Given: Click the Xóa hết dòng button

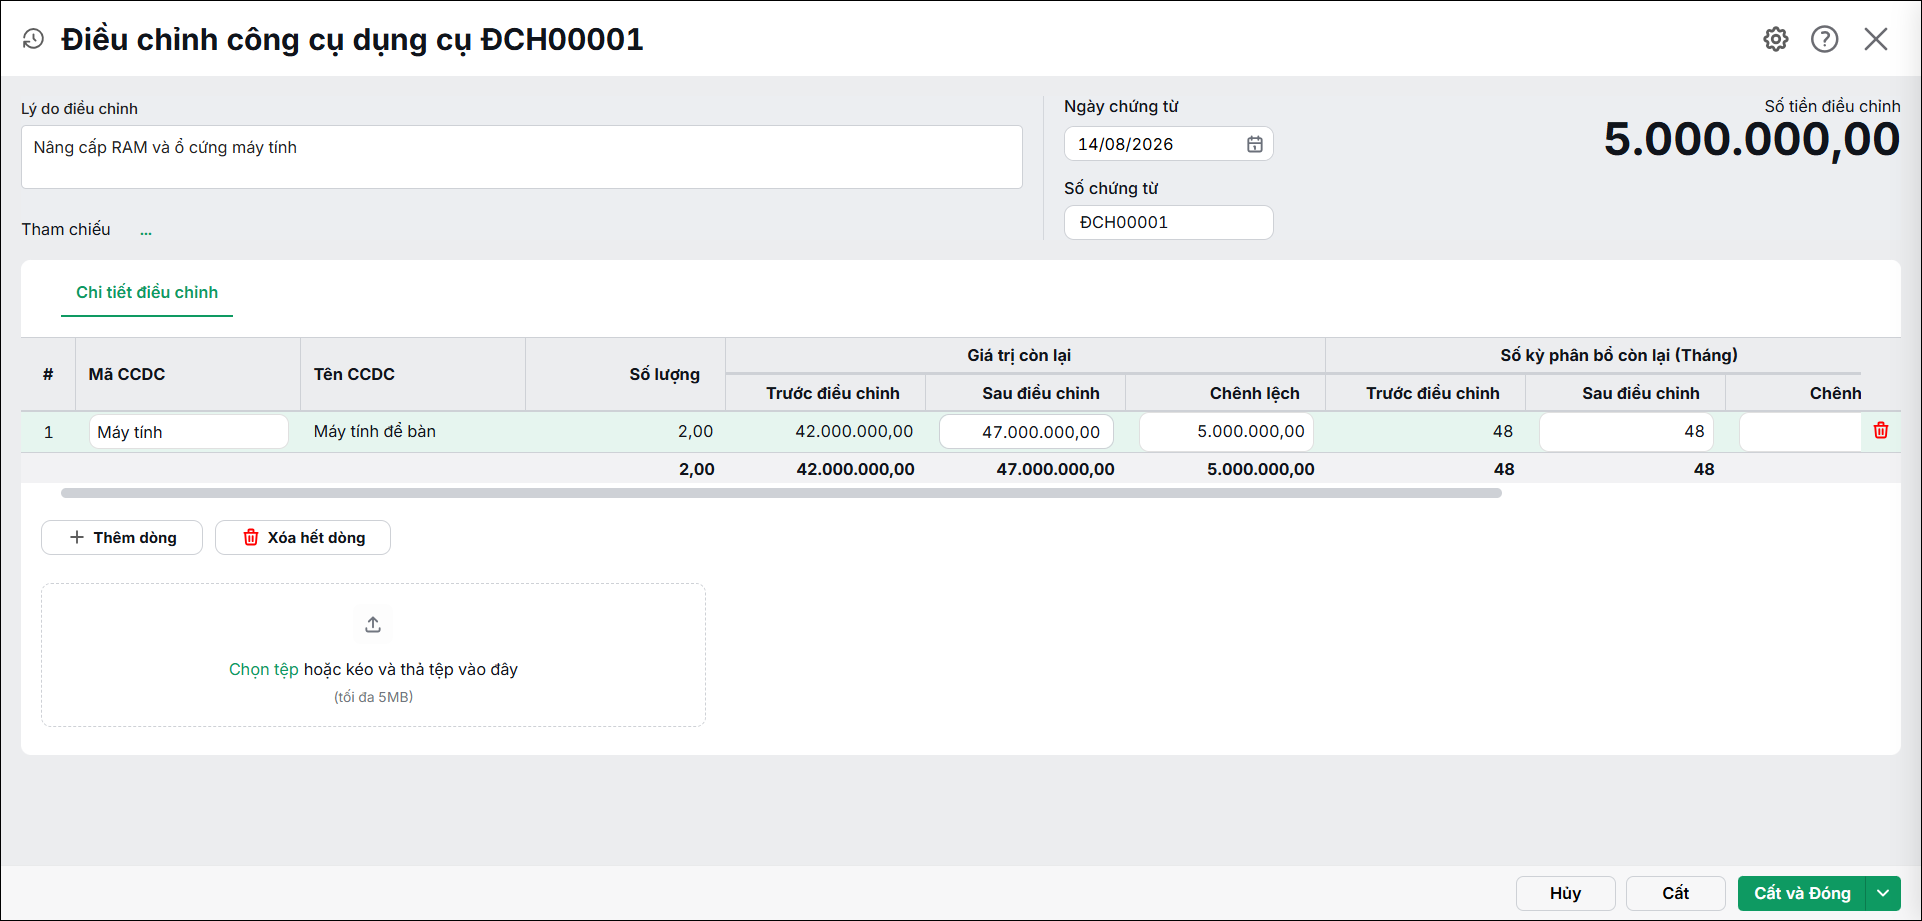Looking at the screenshot, I should click(x=303, y=537).
